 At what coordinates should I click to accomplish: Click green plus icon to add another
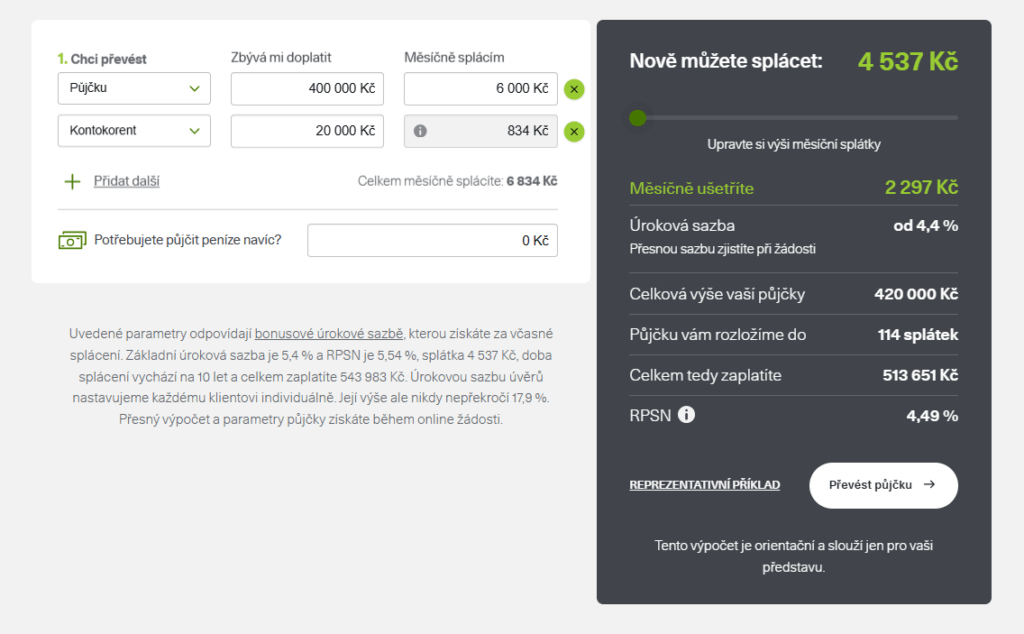72,182
